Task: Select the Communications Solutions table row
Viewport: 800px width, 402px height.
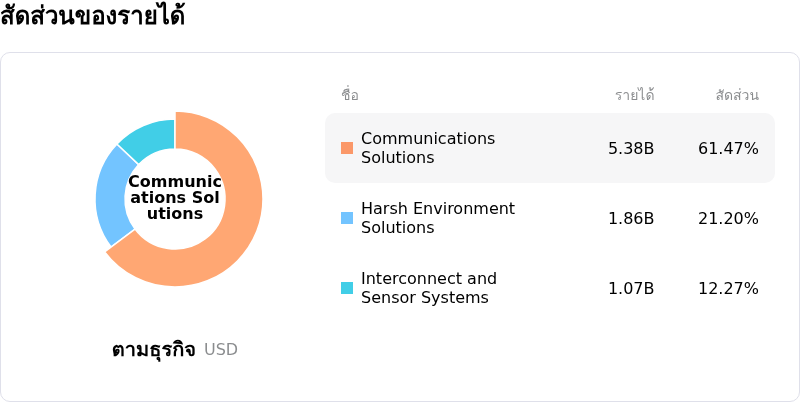Action: coord(550,148)
